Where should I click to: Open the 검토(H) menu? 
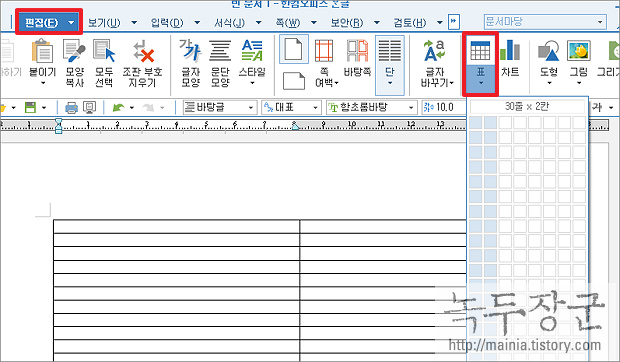point(410,23)
